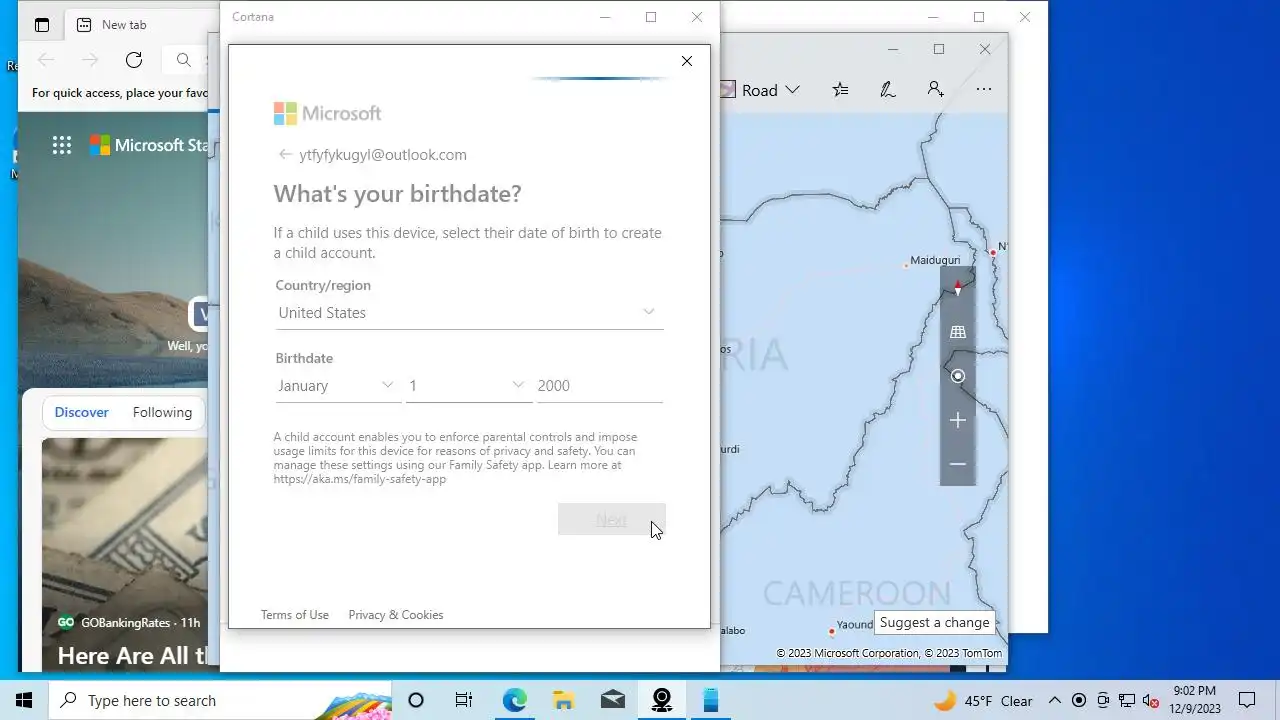Open Terms of Use link

pyautogui.click(x=295, y=615)
